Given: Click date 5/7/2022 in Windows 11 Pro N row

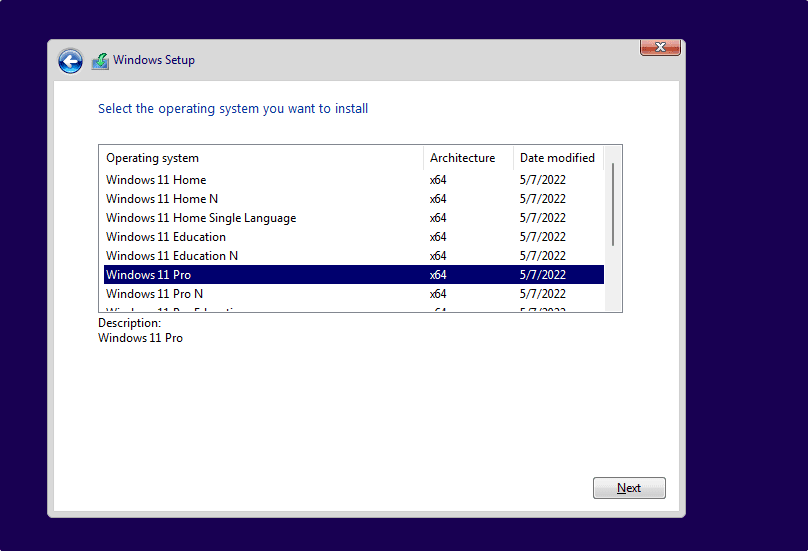Looking at the screenshot, I should tap(543, 294).
